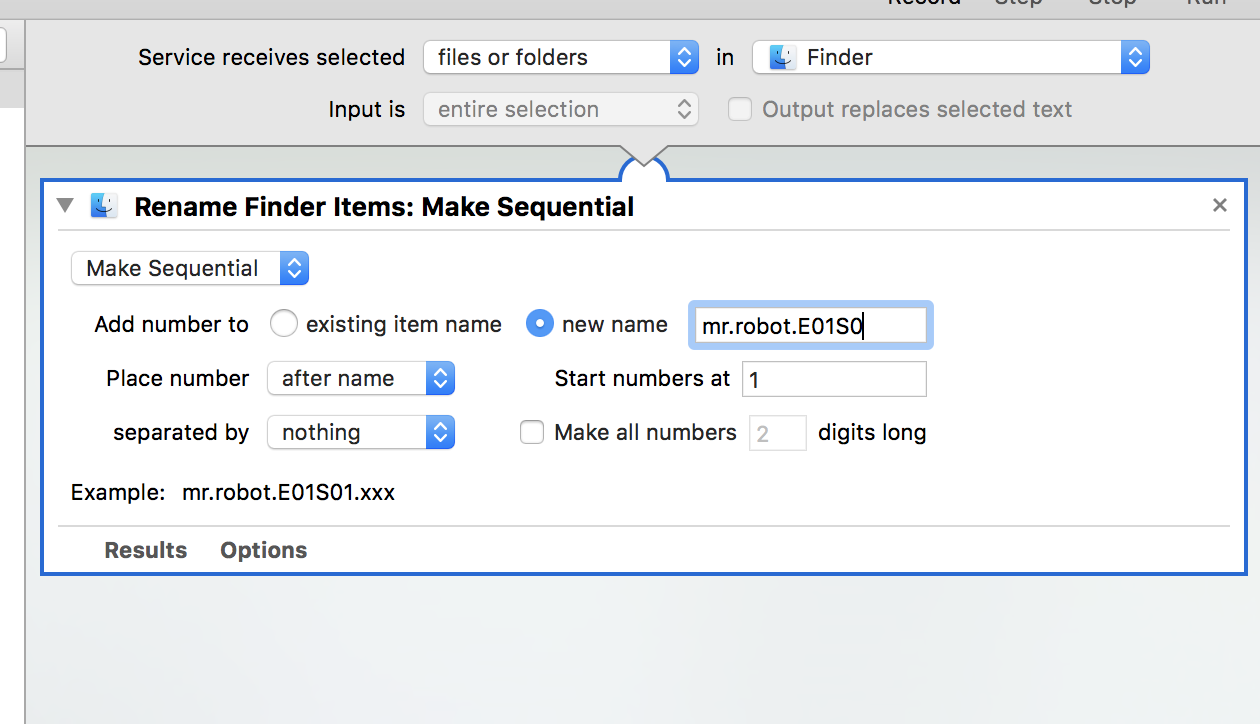Click the Run button in toolbar

pos(1207,4)
